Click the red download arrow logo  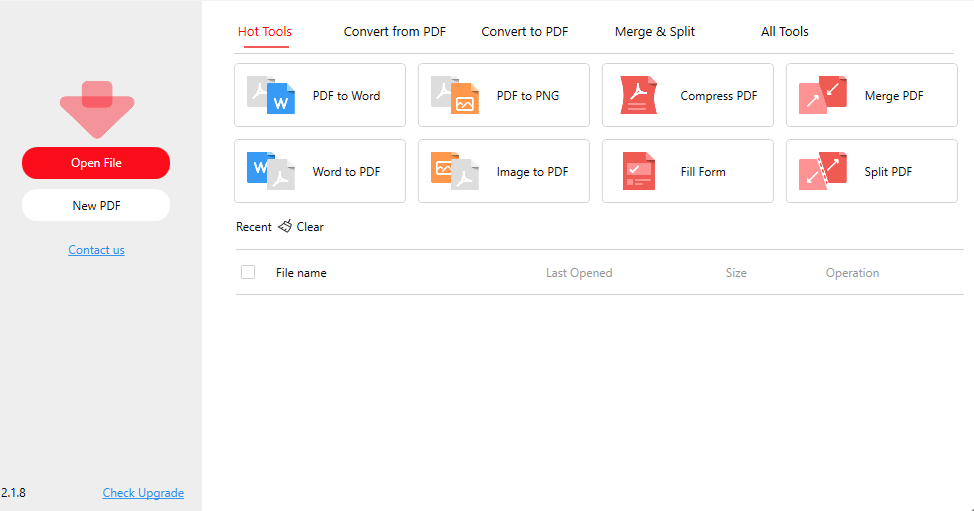pos(97,108)
